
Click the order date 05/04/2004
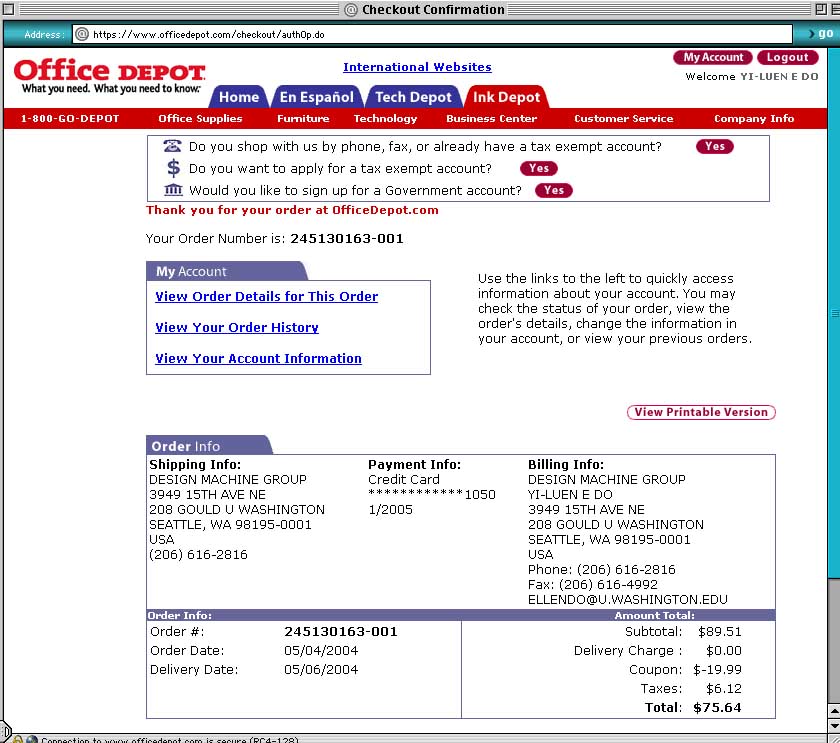coord(321,650)
